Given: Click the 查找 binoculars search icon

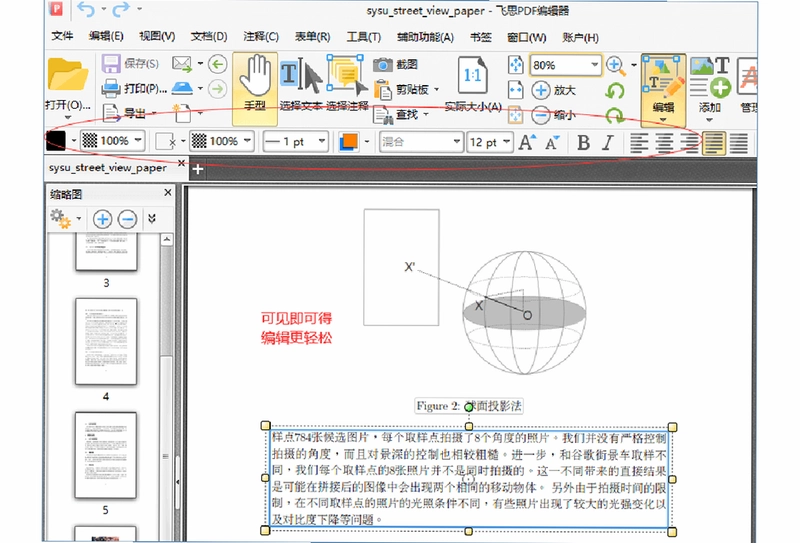Looking at the screenshot, I should [x=383, y=114].
